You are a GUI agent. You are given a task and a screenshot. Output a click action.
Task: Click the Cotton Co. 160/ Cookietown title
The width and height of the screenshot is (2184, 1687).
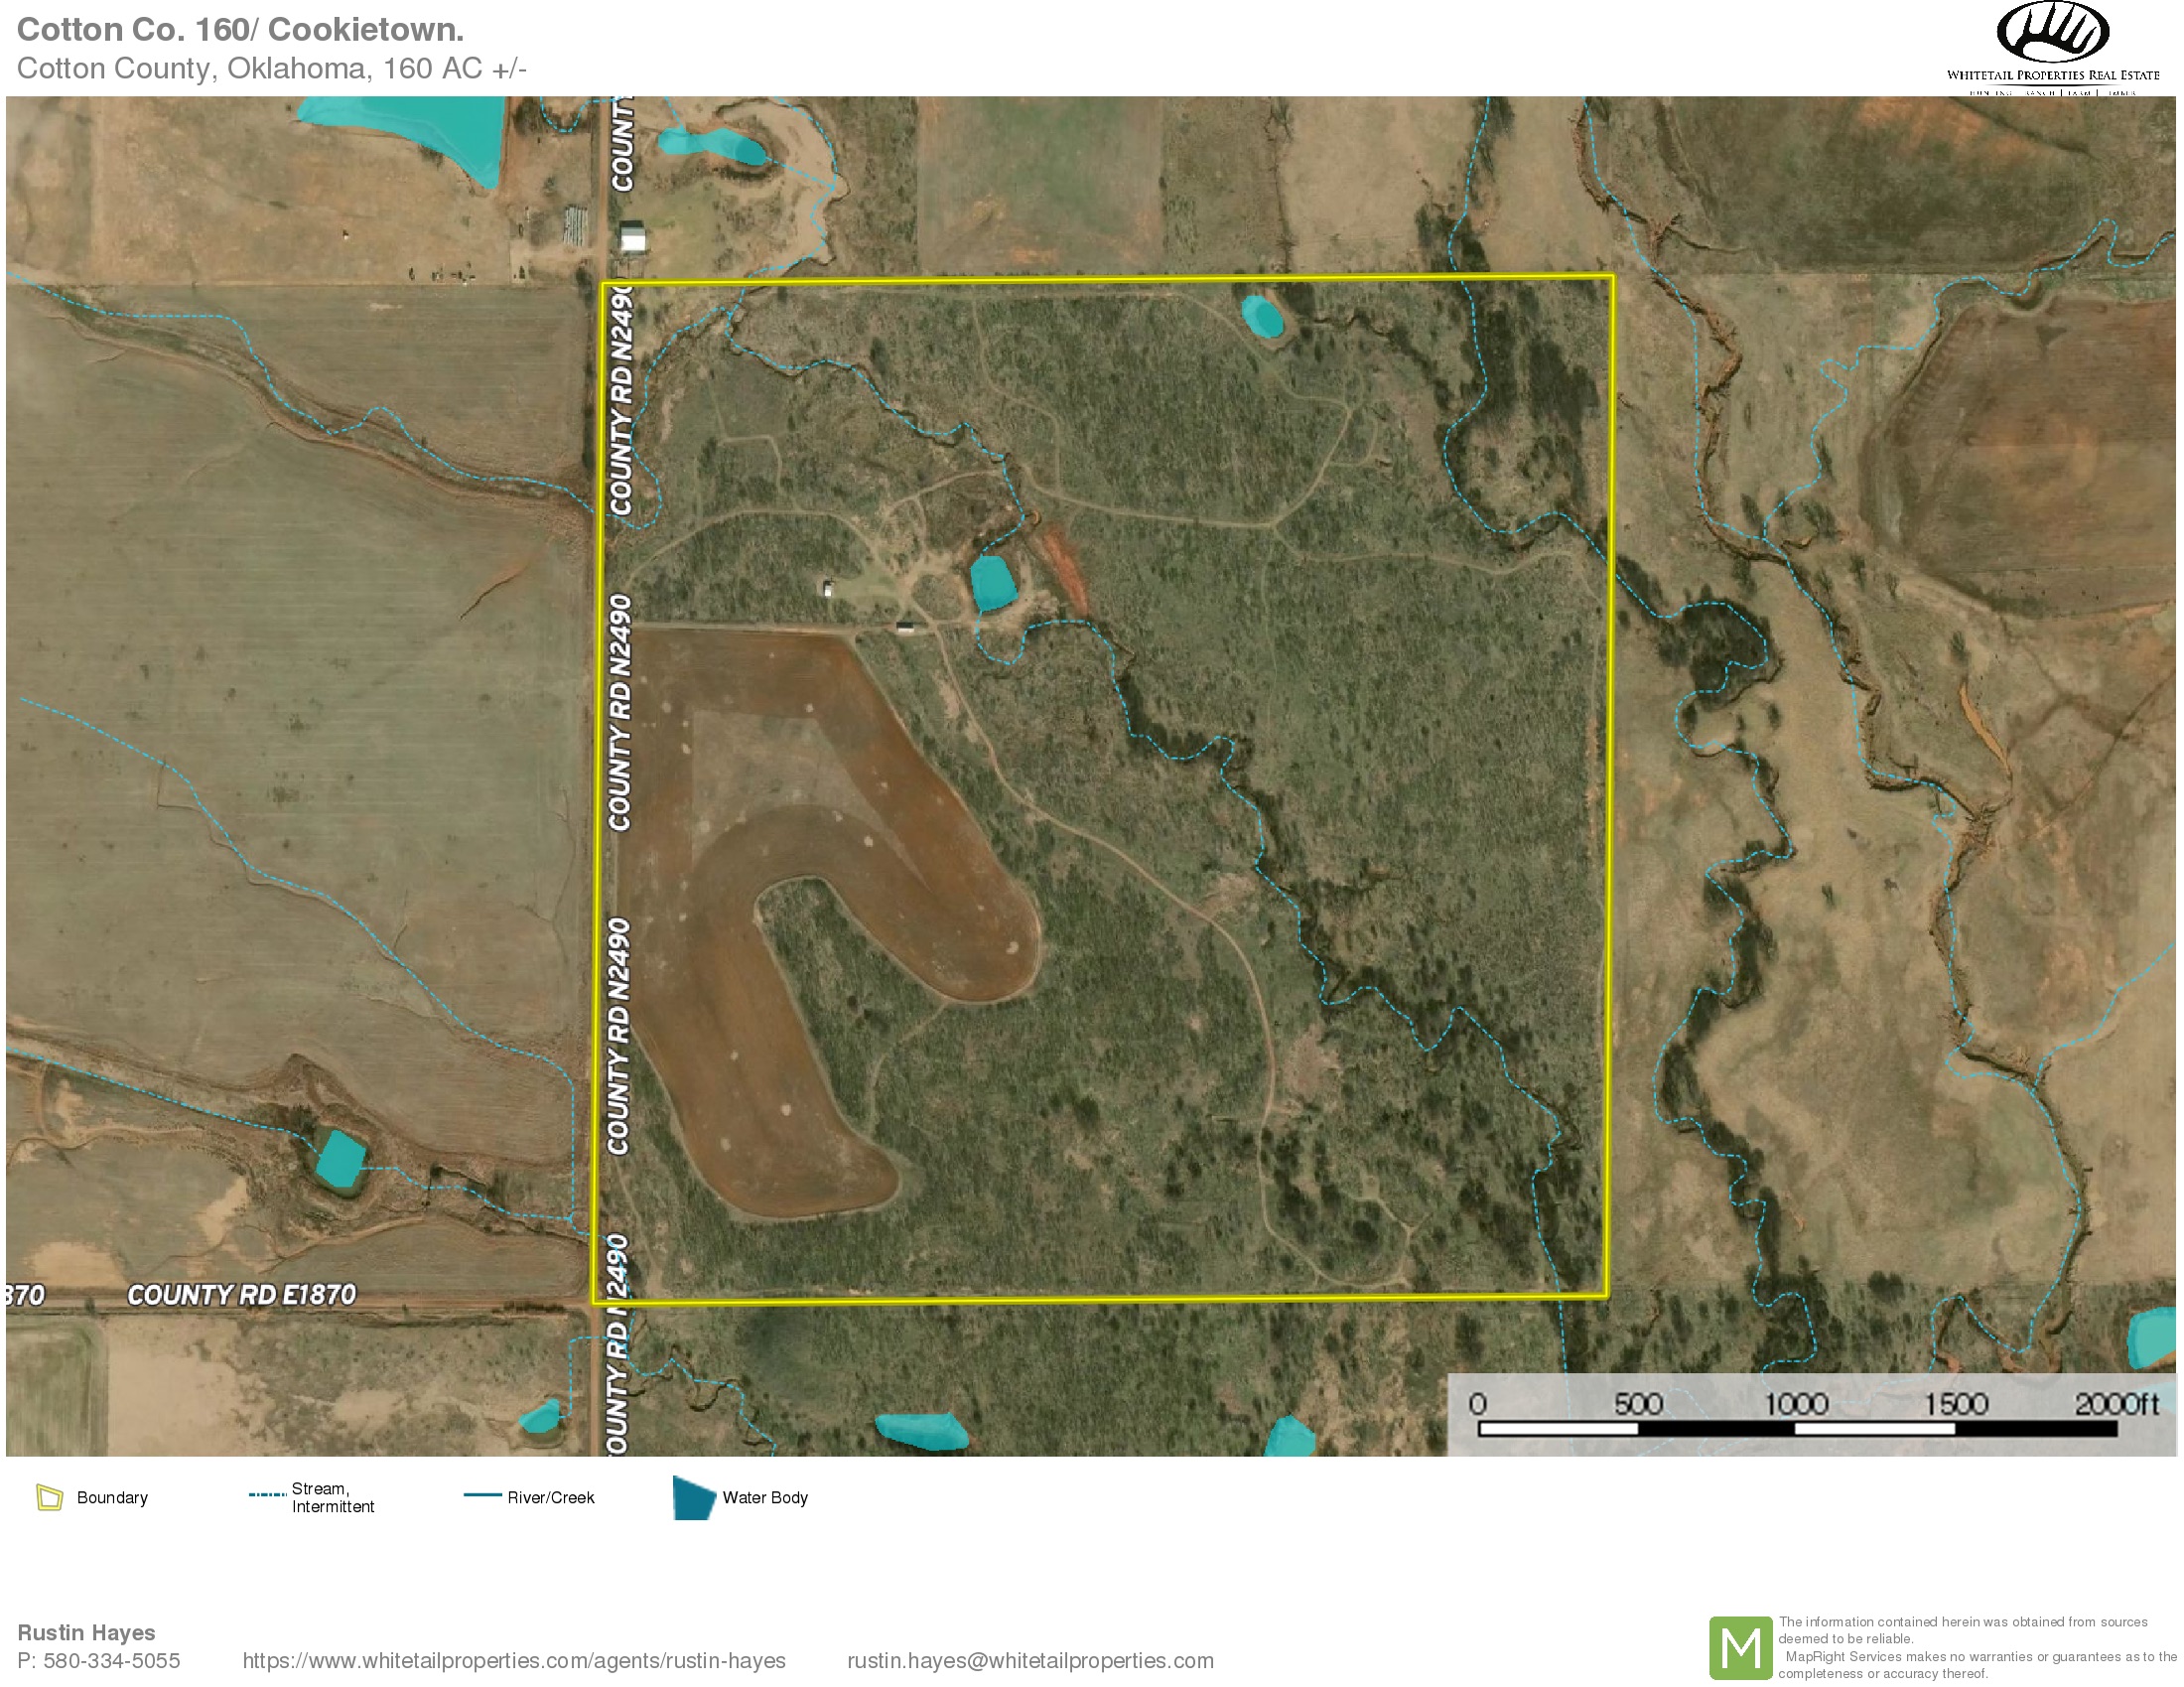pyautogui.click(x=240, y=30)
